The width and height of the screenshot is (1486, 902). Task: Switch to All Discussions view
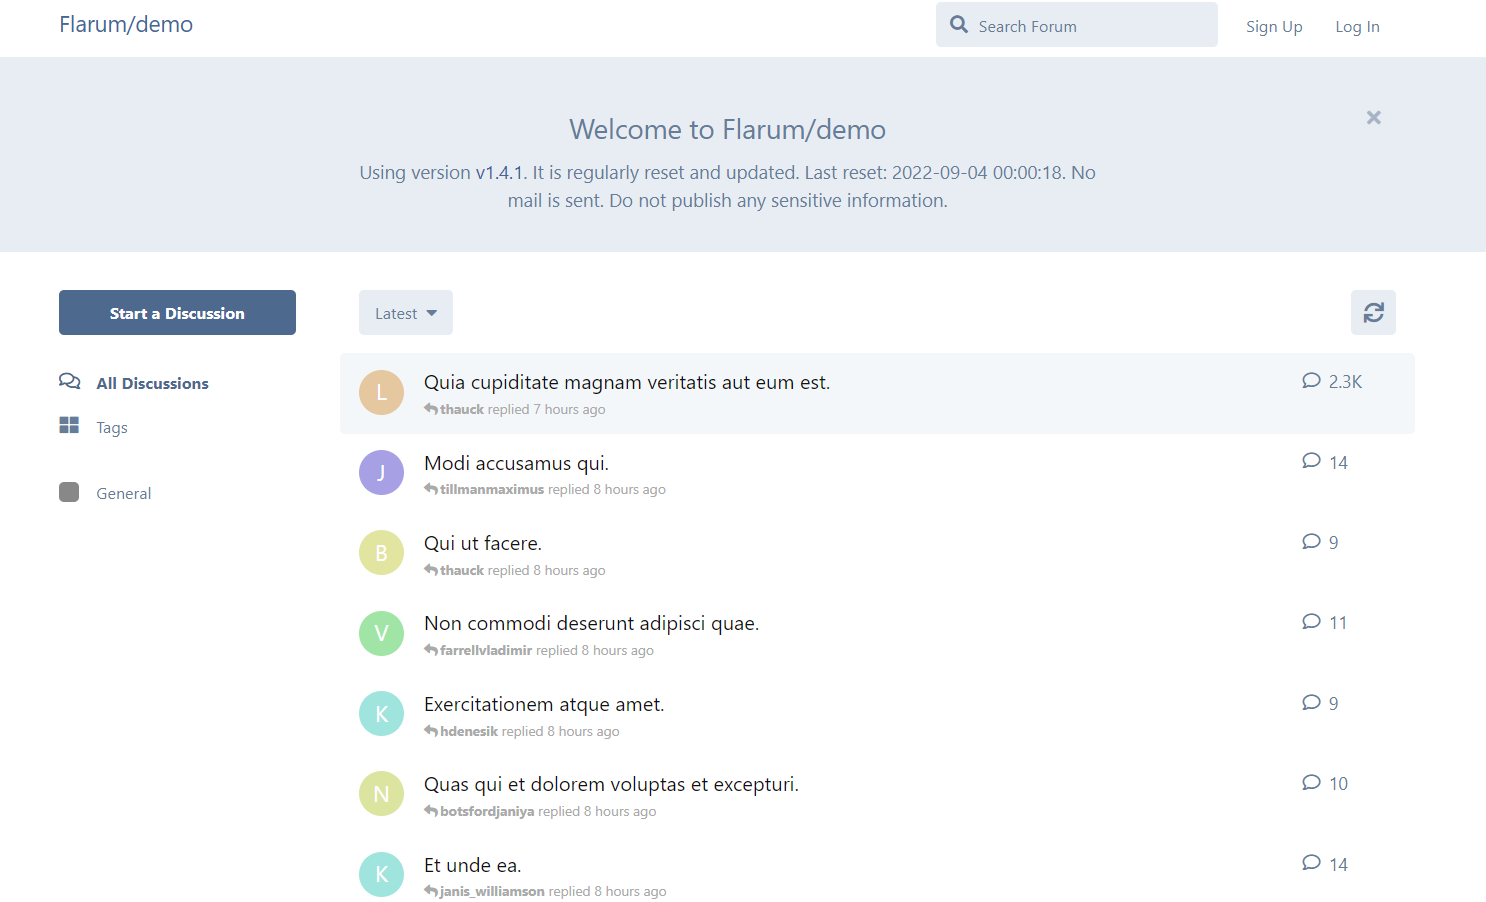pyautogui.click(x=152, y=382)
